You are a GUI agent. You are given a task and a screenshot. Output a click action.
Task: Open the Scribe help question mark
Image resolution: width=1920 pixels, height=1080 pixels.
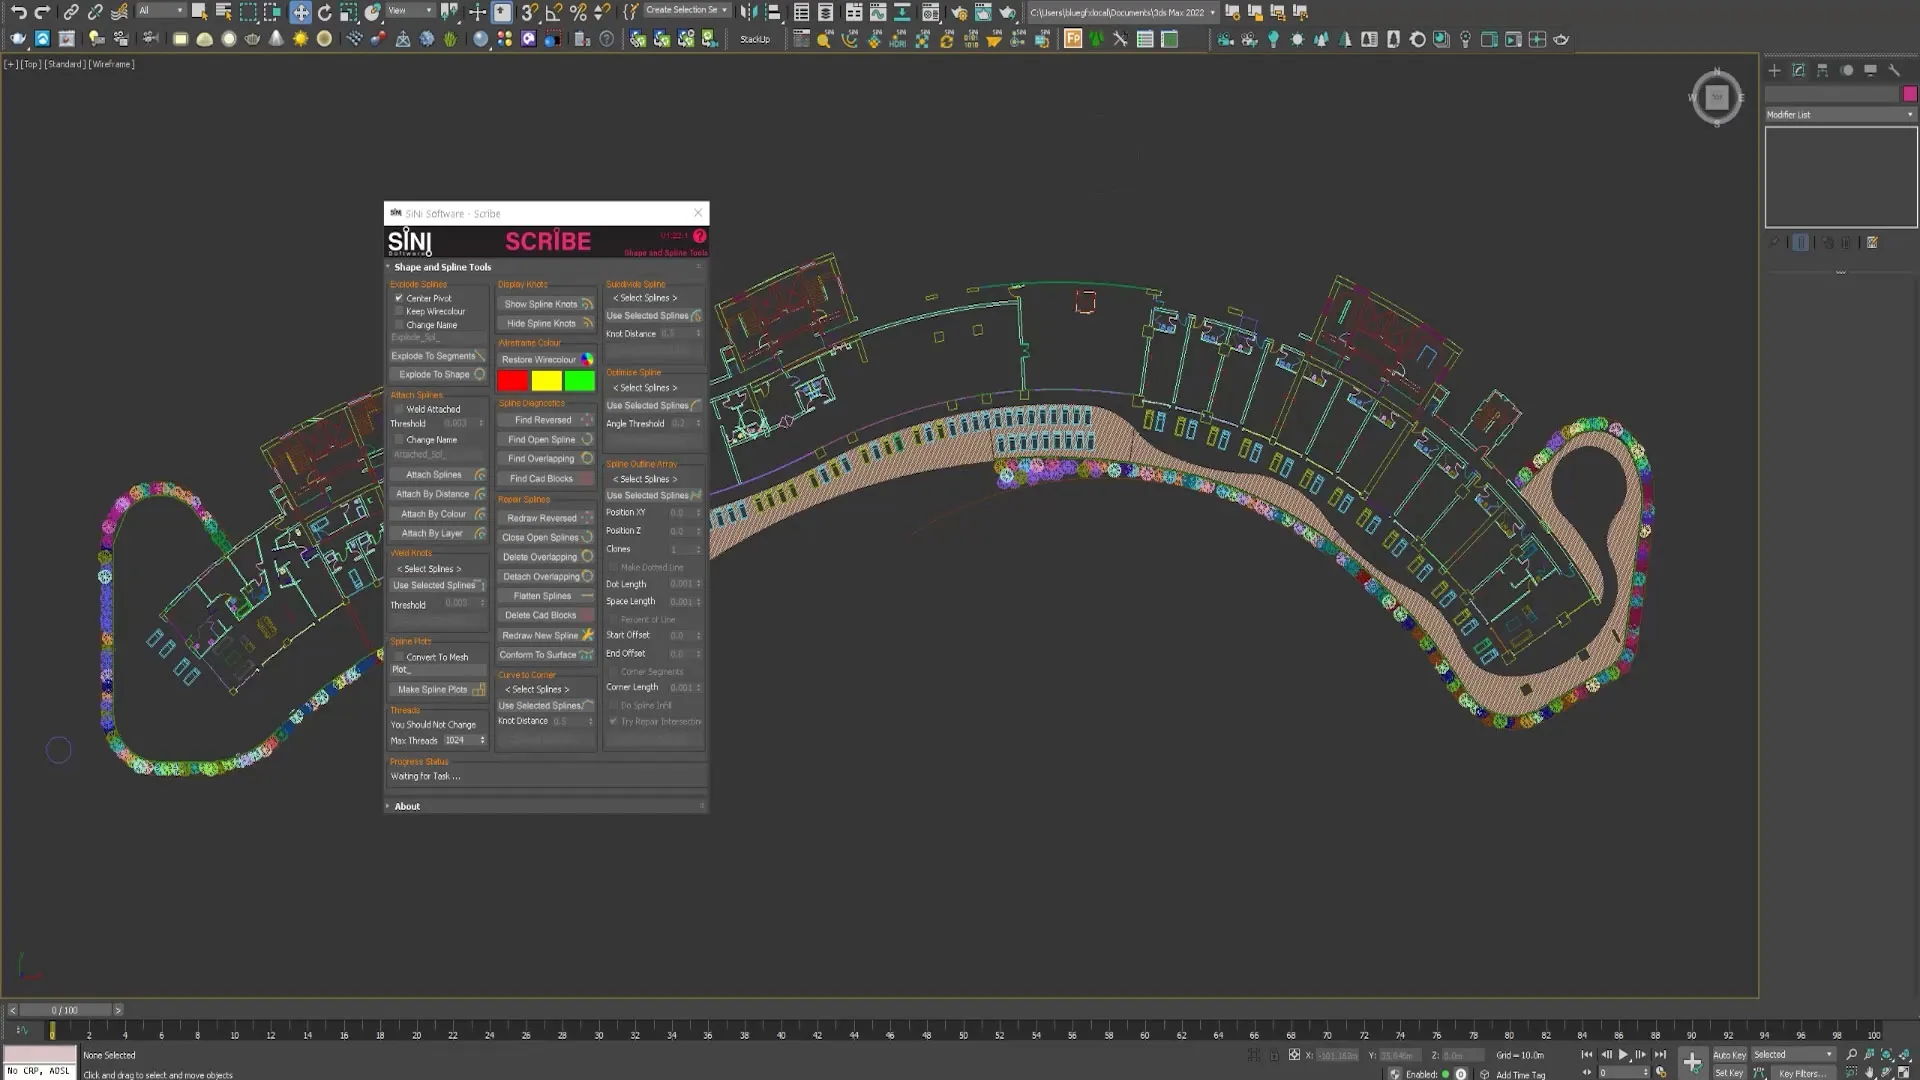(x=699, y=236)
